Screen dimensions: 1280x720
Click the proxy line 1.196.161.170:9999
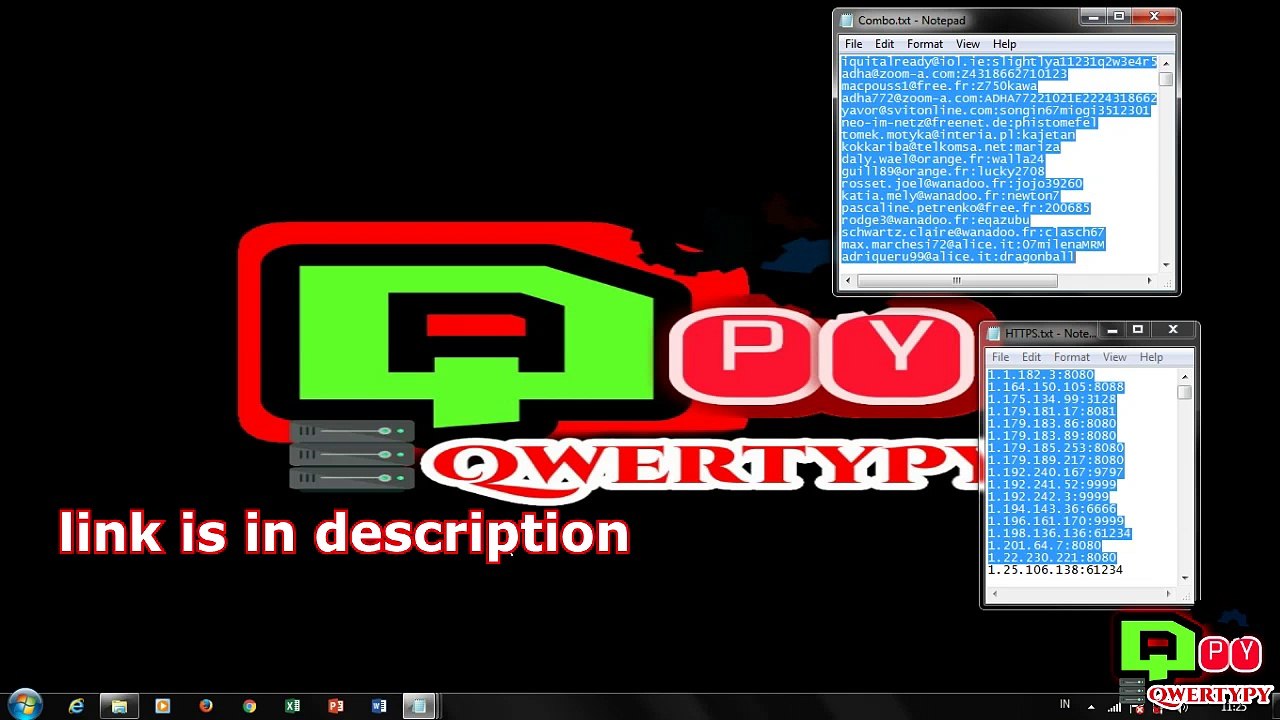[1056, 521]
